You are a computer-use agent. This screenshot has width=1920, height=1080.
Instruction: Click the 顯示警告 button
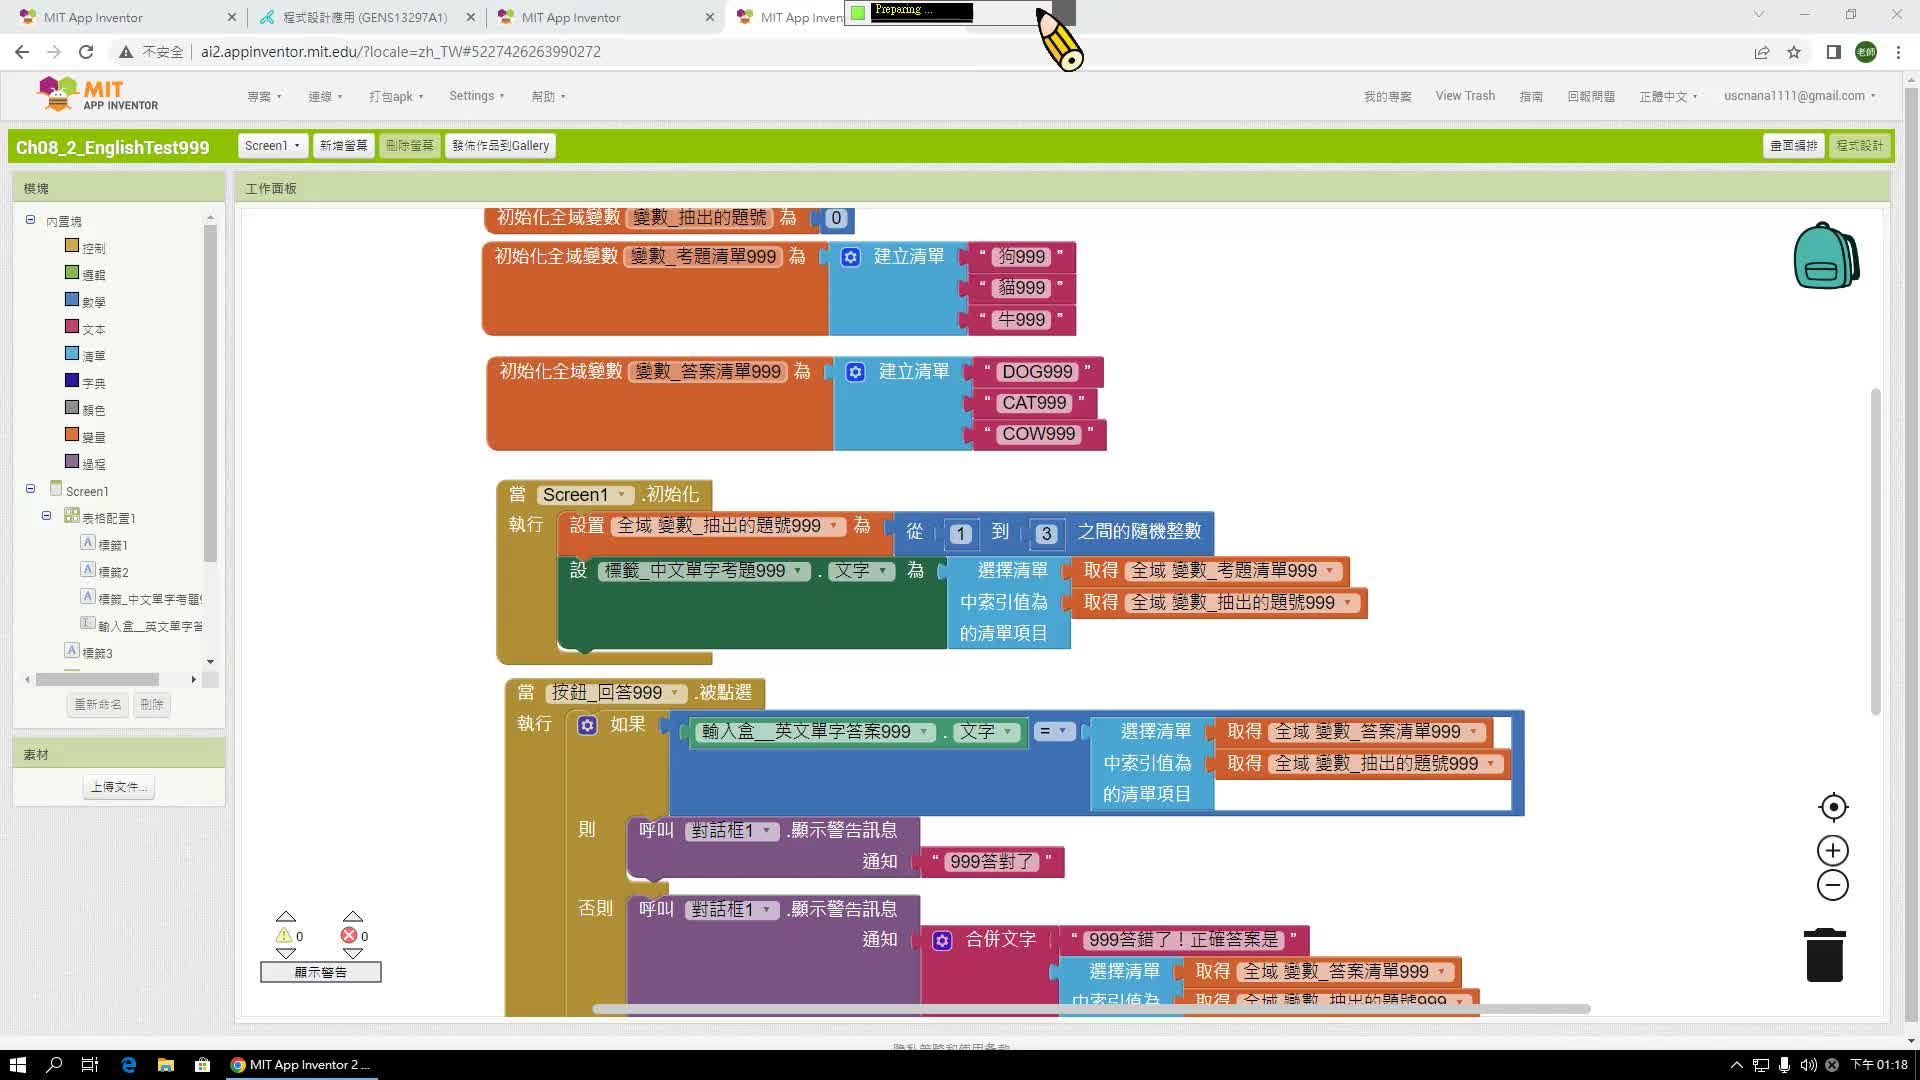pos(320,972)
